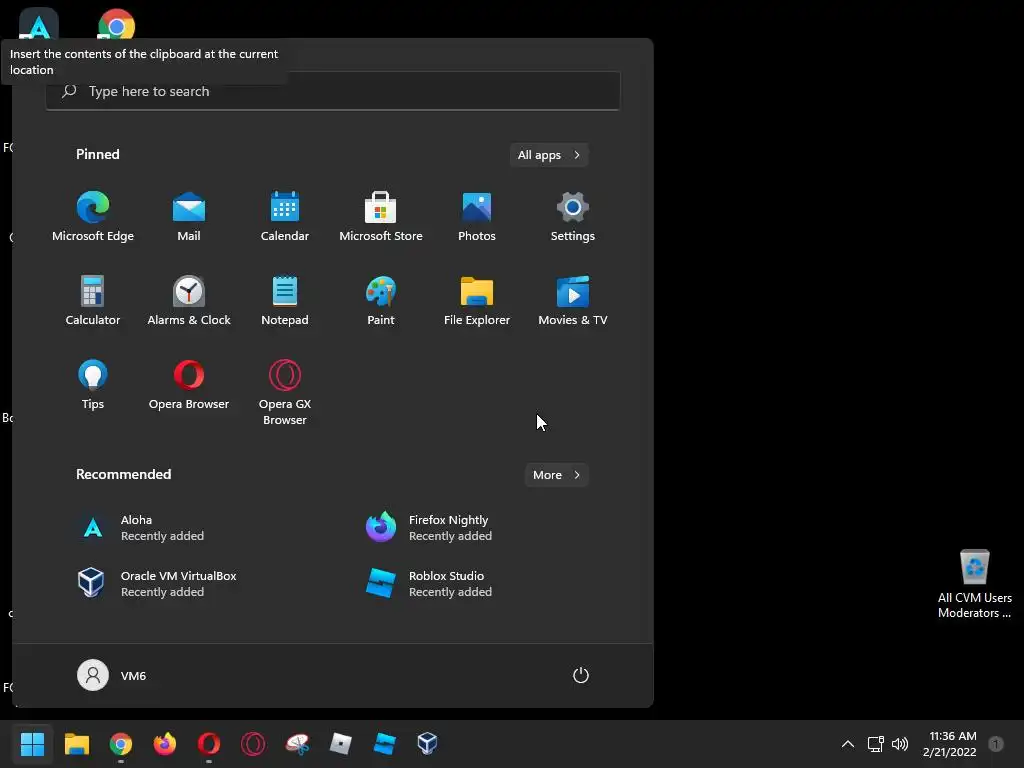Open Alarms & Clock
The image size is (1024, 768).
point(189,300)
